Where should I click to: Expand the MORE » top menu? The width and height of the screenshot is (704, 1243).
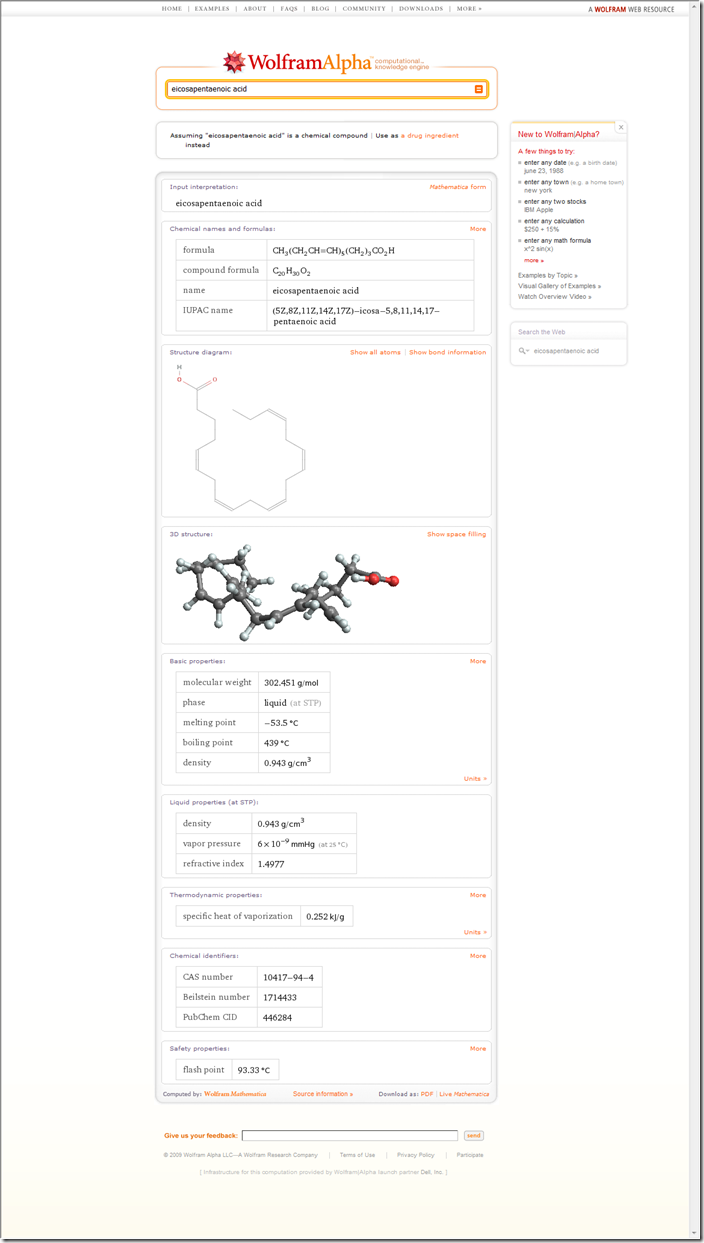click(469, 8)
